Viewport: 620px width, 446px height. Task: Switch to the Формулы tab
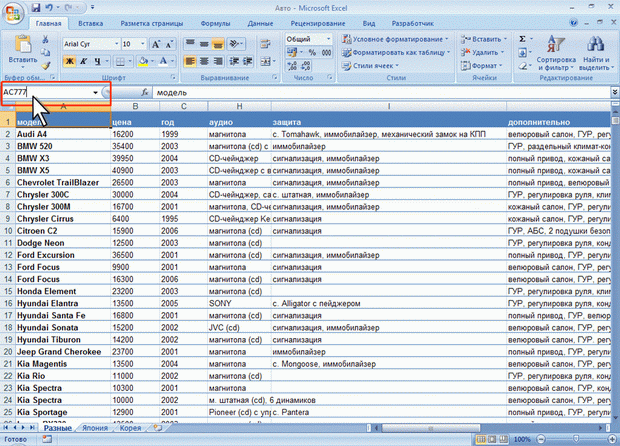[x=215, y=23]
